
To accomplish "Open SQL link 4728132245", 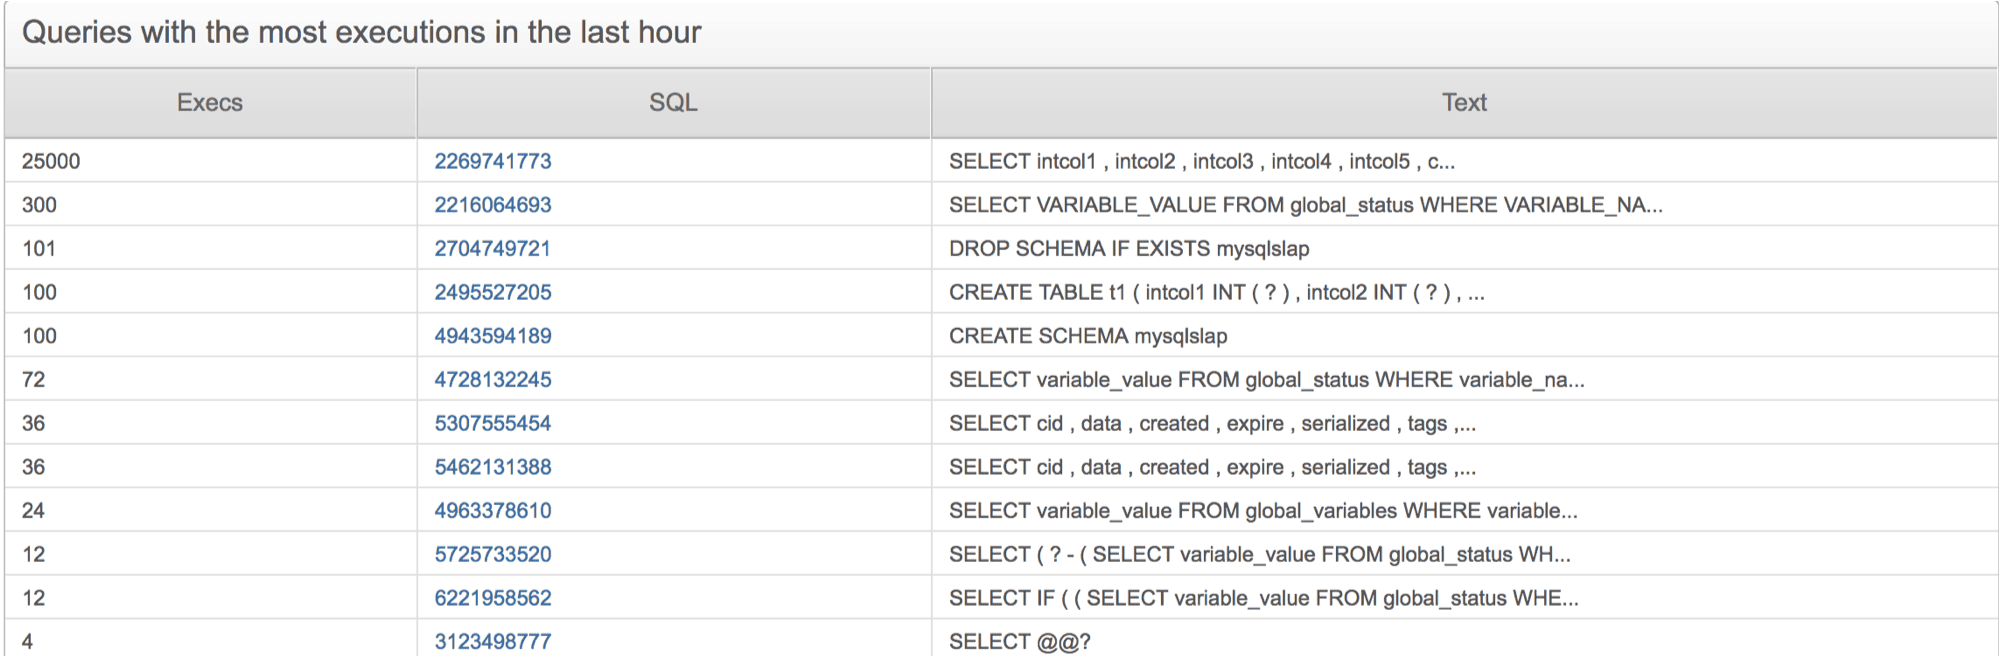I will point(492,380).
